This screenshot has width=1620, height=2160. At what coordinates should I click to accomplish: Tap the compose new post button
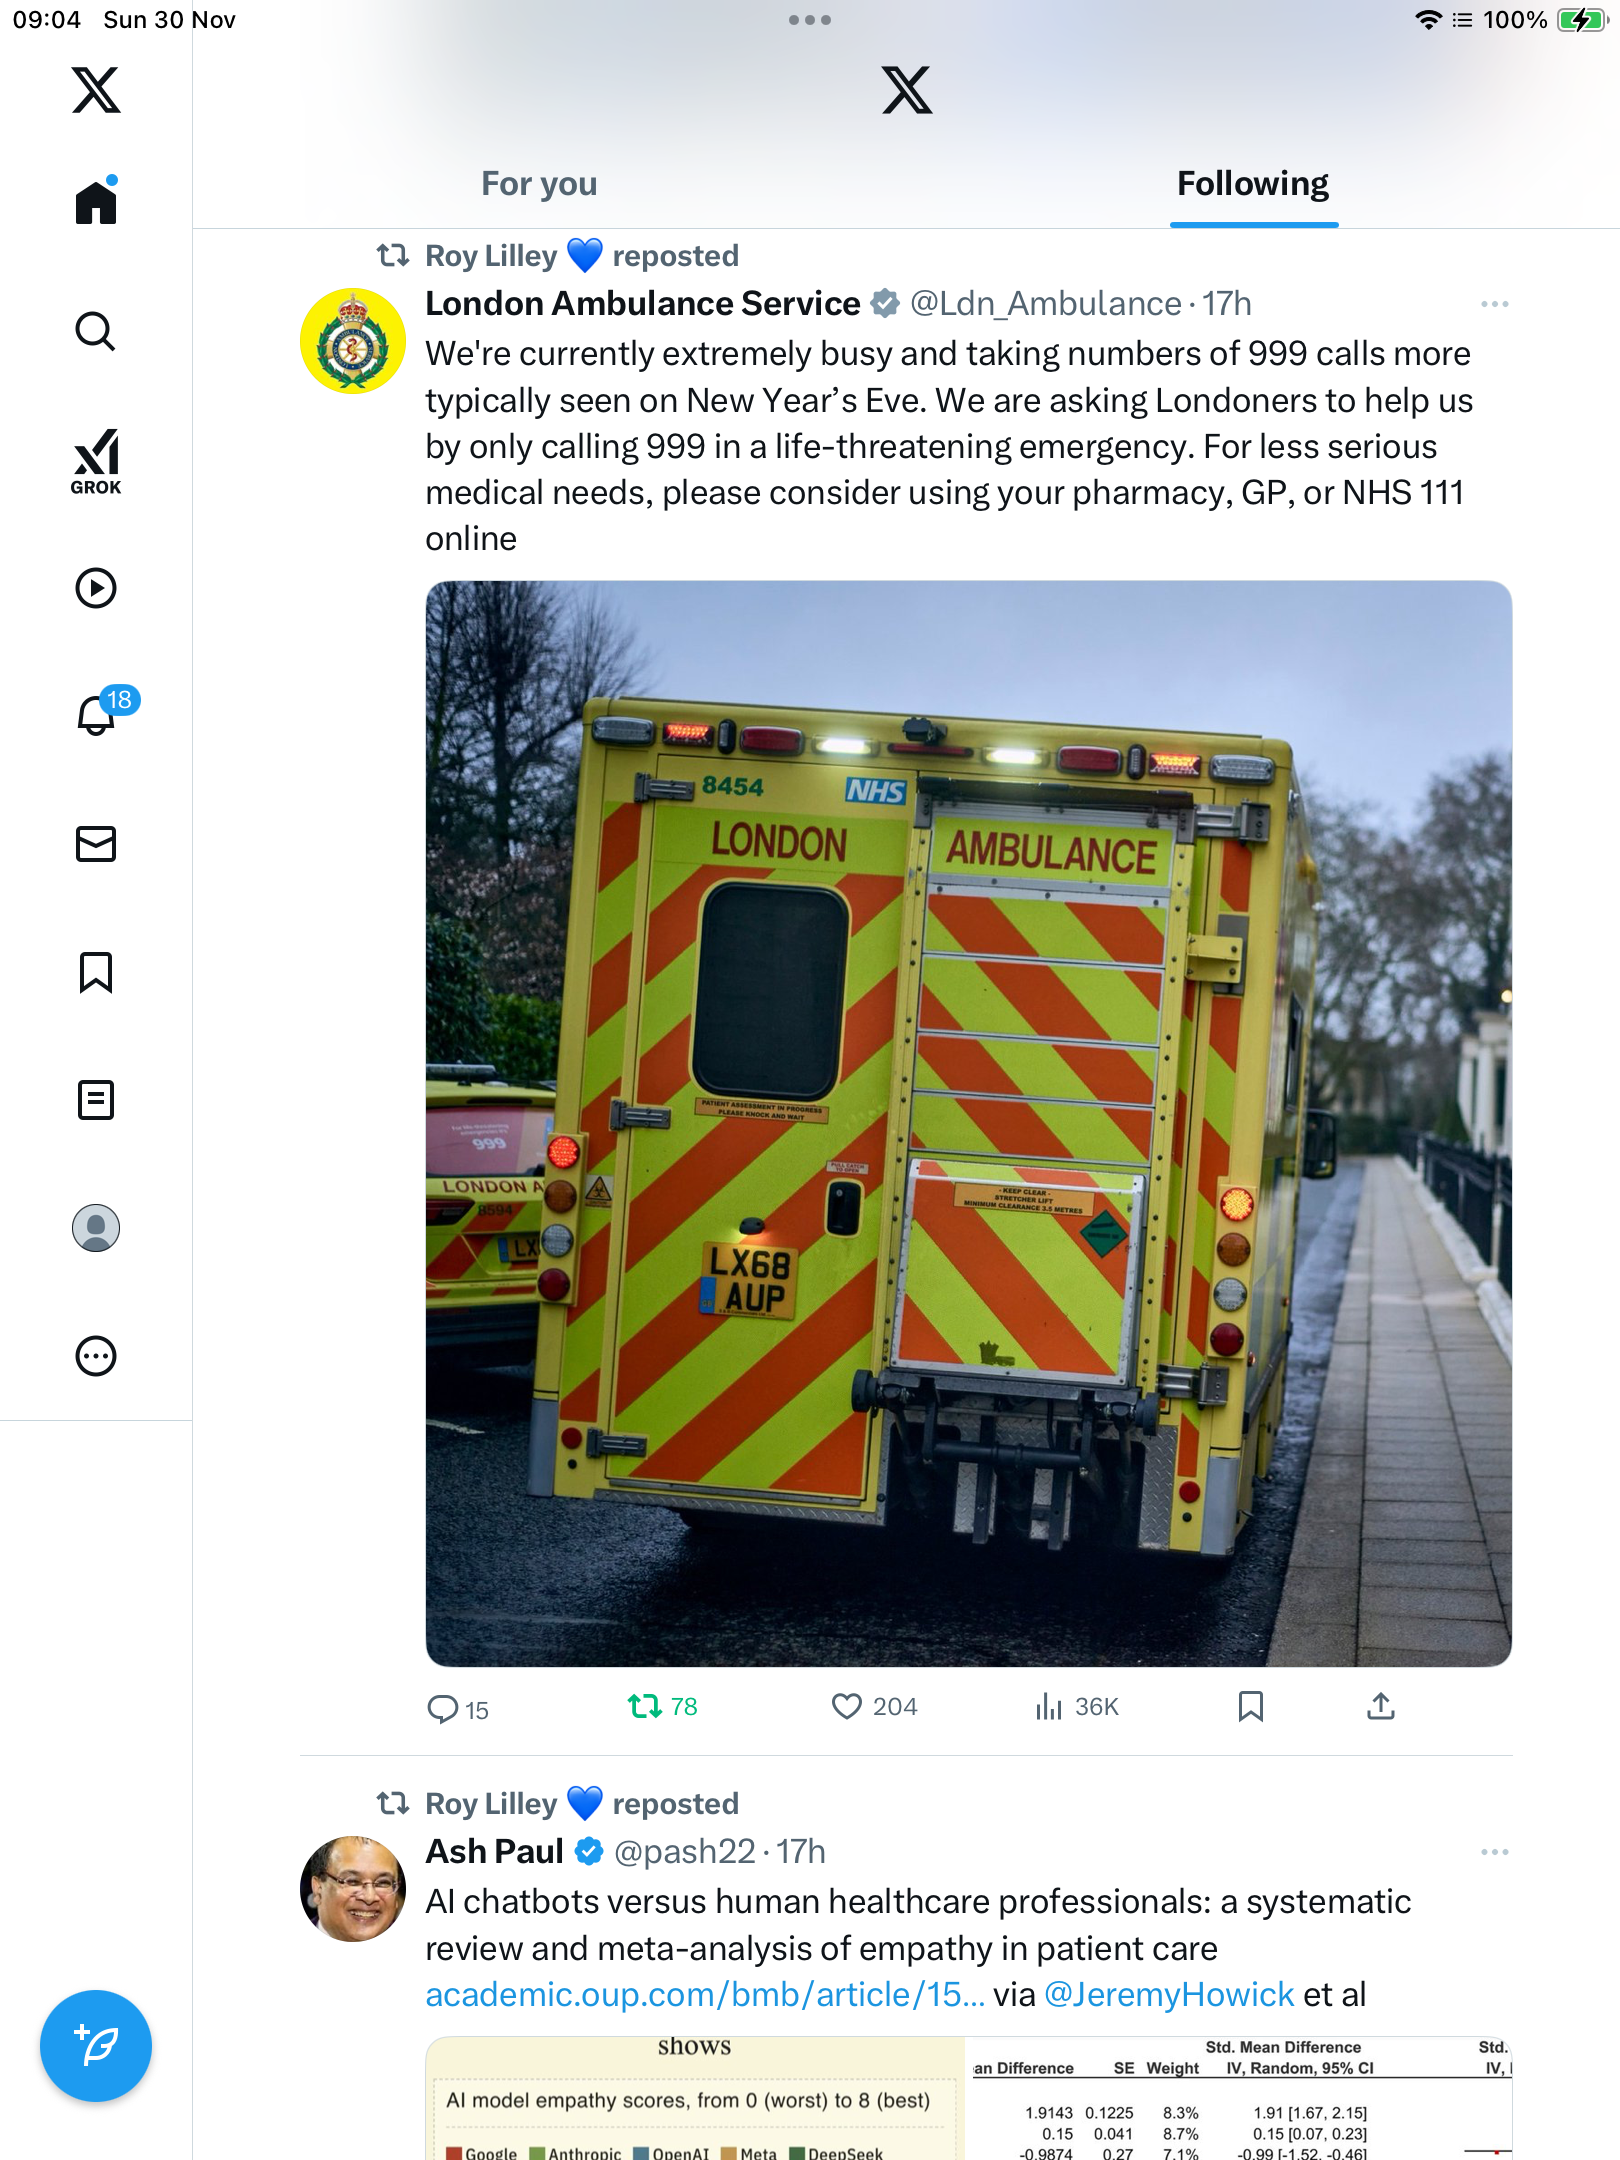[x=96, y=2046]
